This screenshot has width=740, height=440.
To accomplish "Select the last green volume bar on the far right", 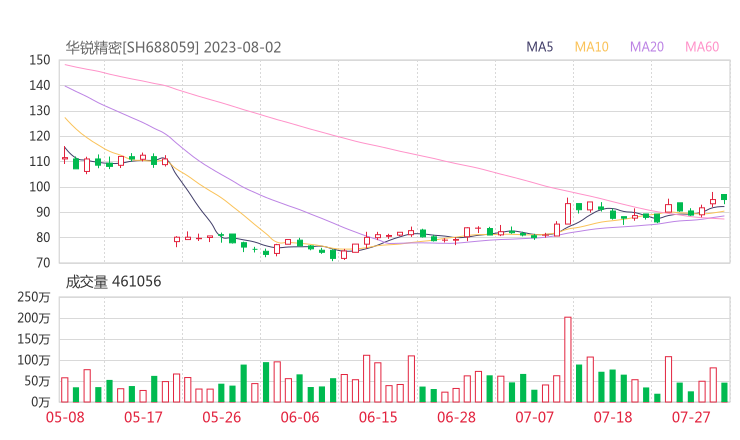I will [x=724, y=393].
